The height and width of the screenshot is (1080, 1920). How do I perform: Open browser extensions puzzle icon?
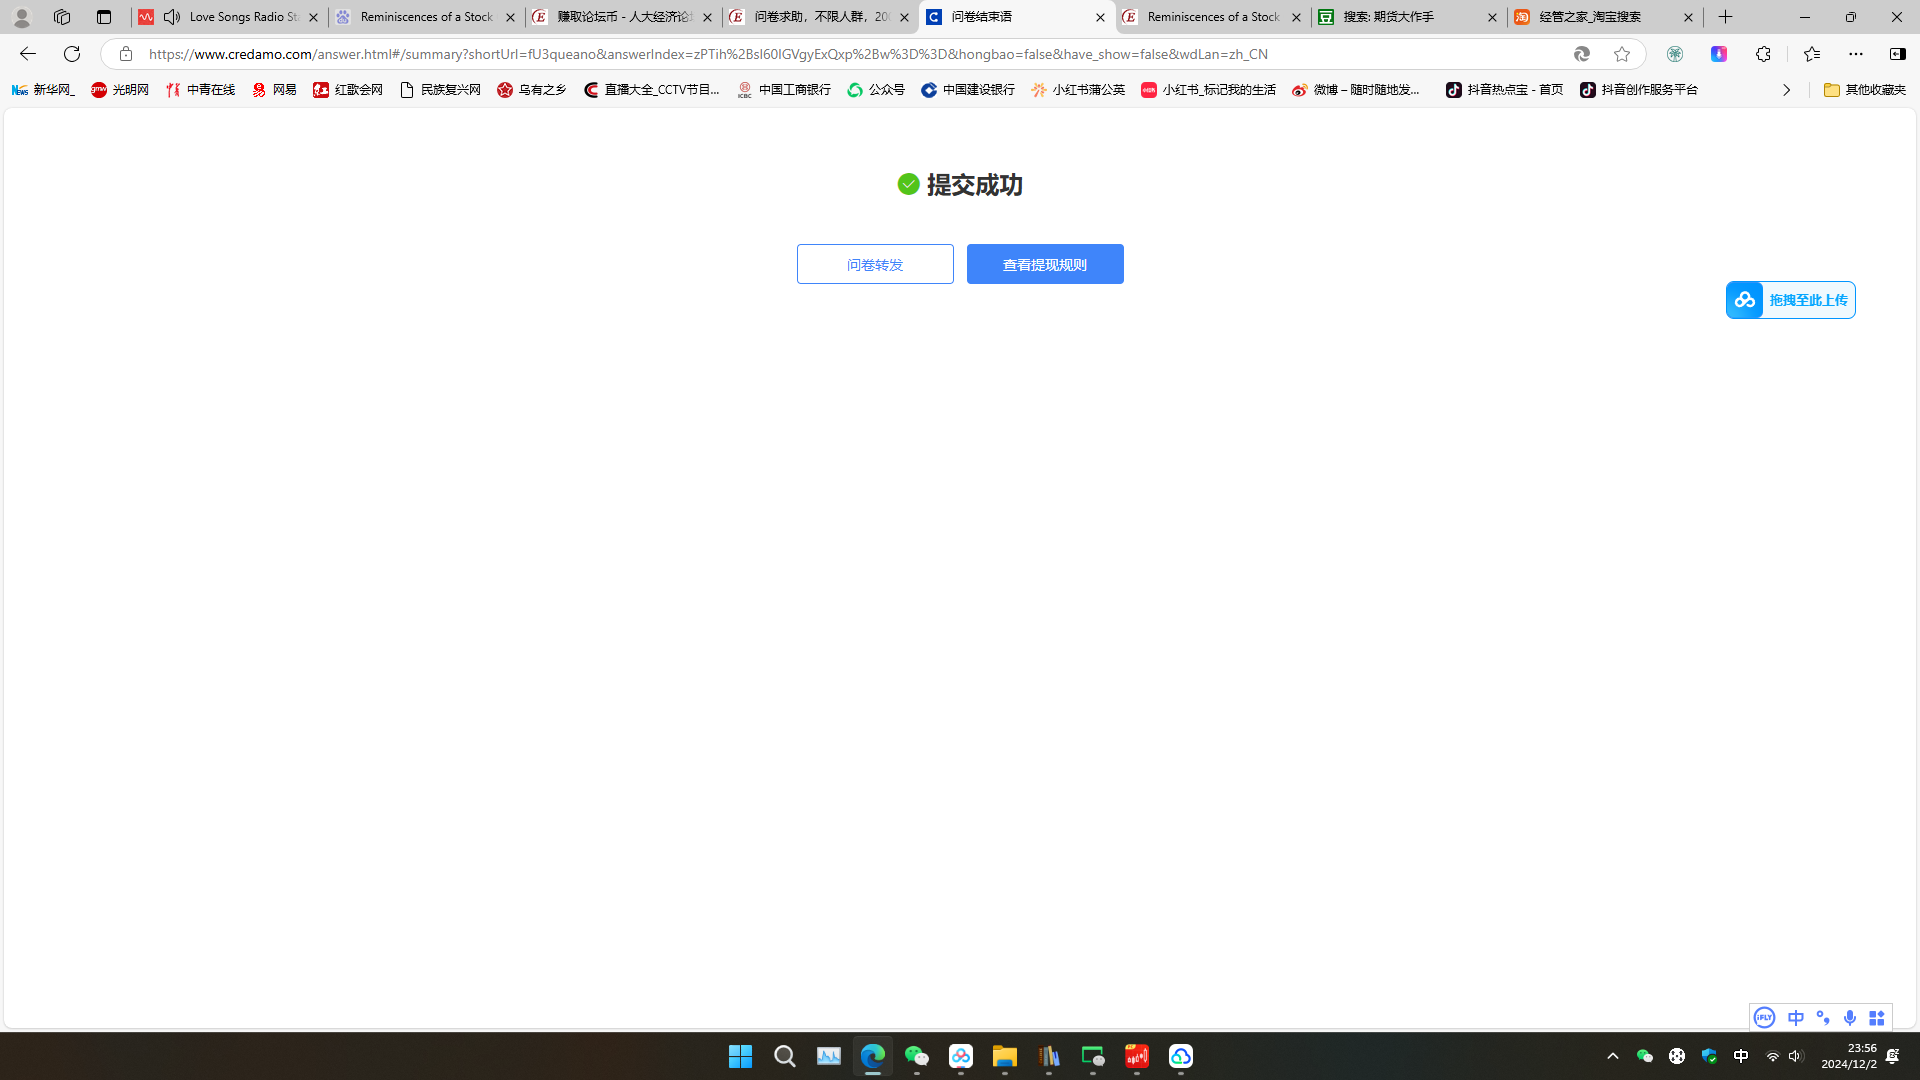click(x=1763, y=54)
